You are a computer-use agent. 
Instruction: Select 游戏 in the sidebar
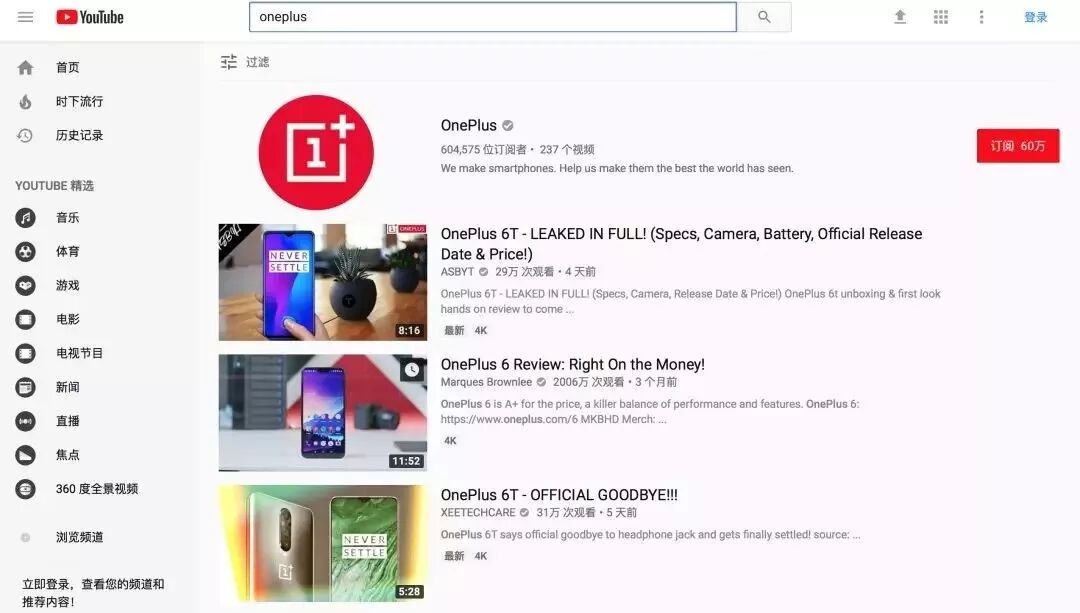(x=68, y=285)
